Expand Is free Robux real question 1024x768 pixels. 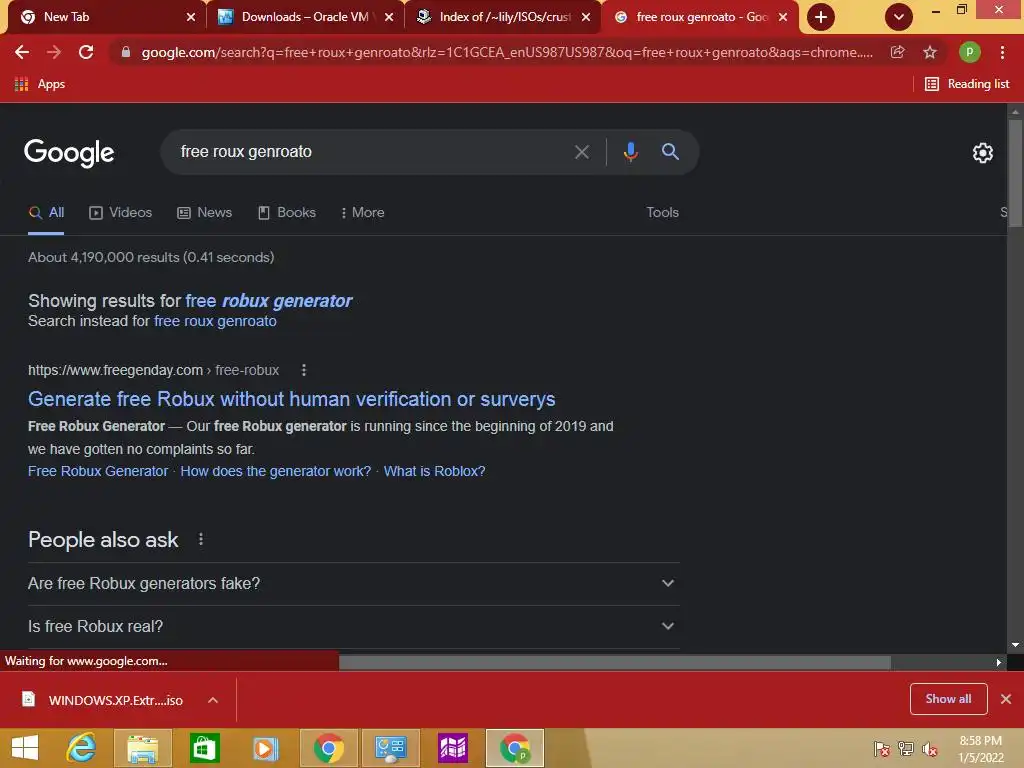click(x=353, y=626)
